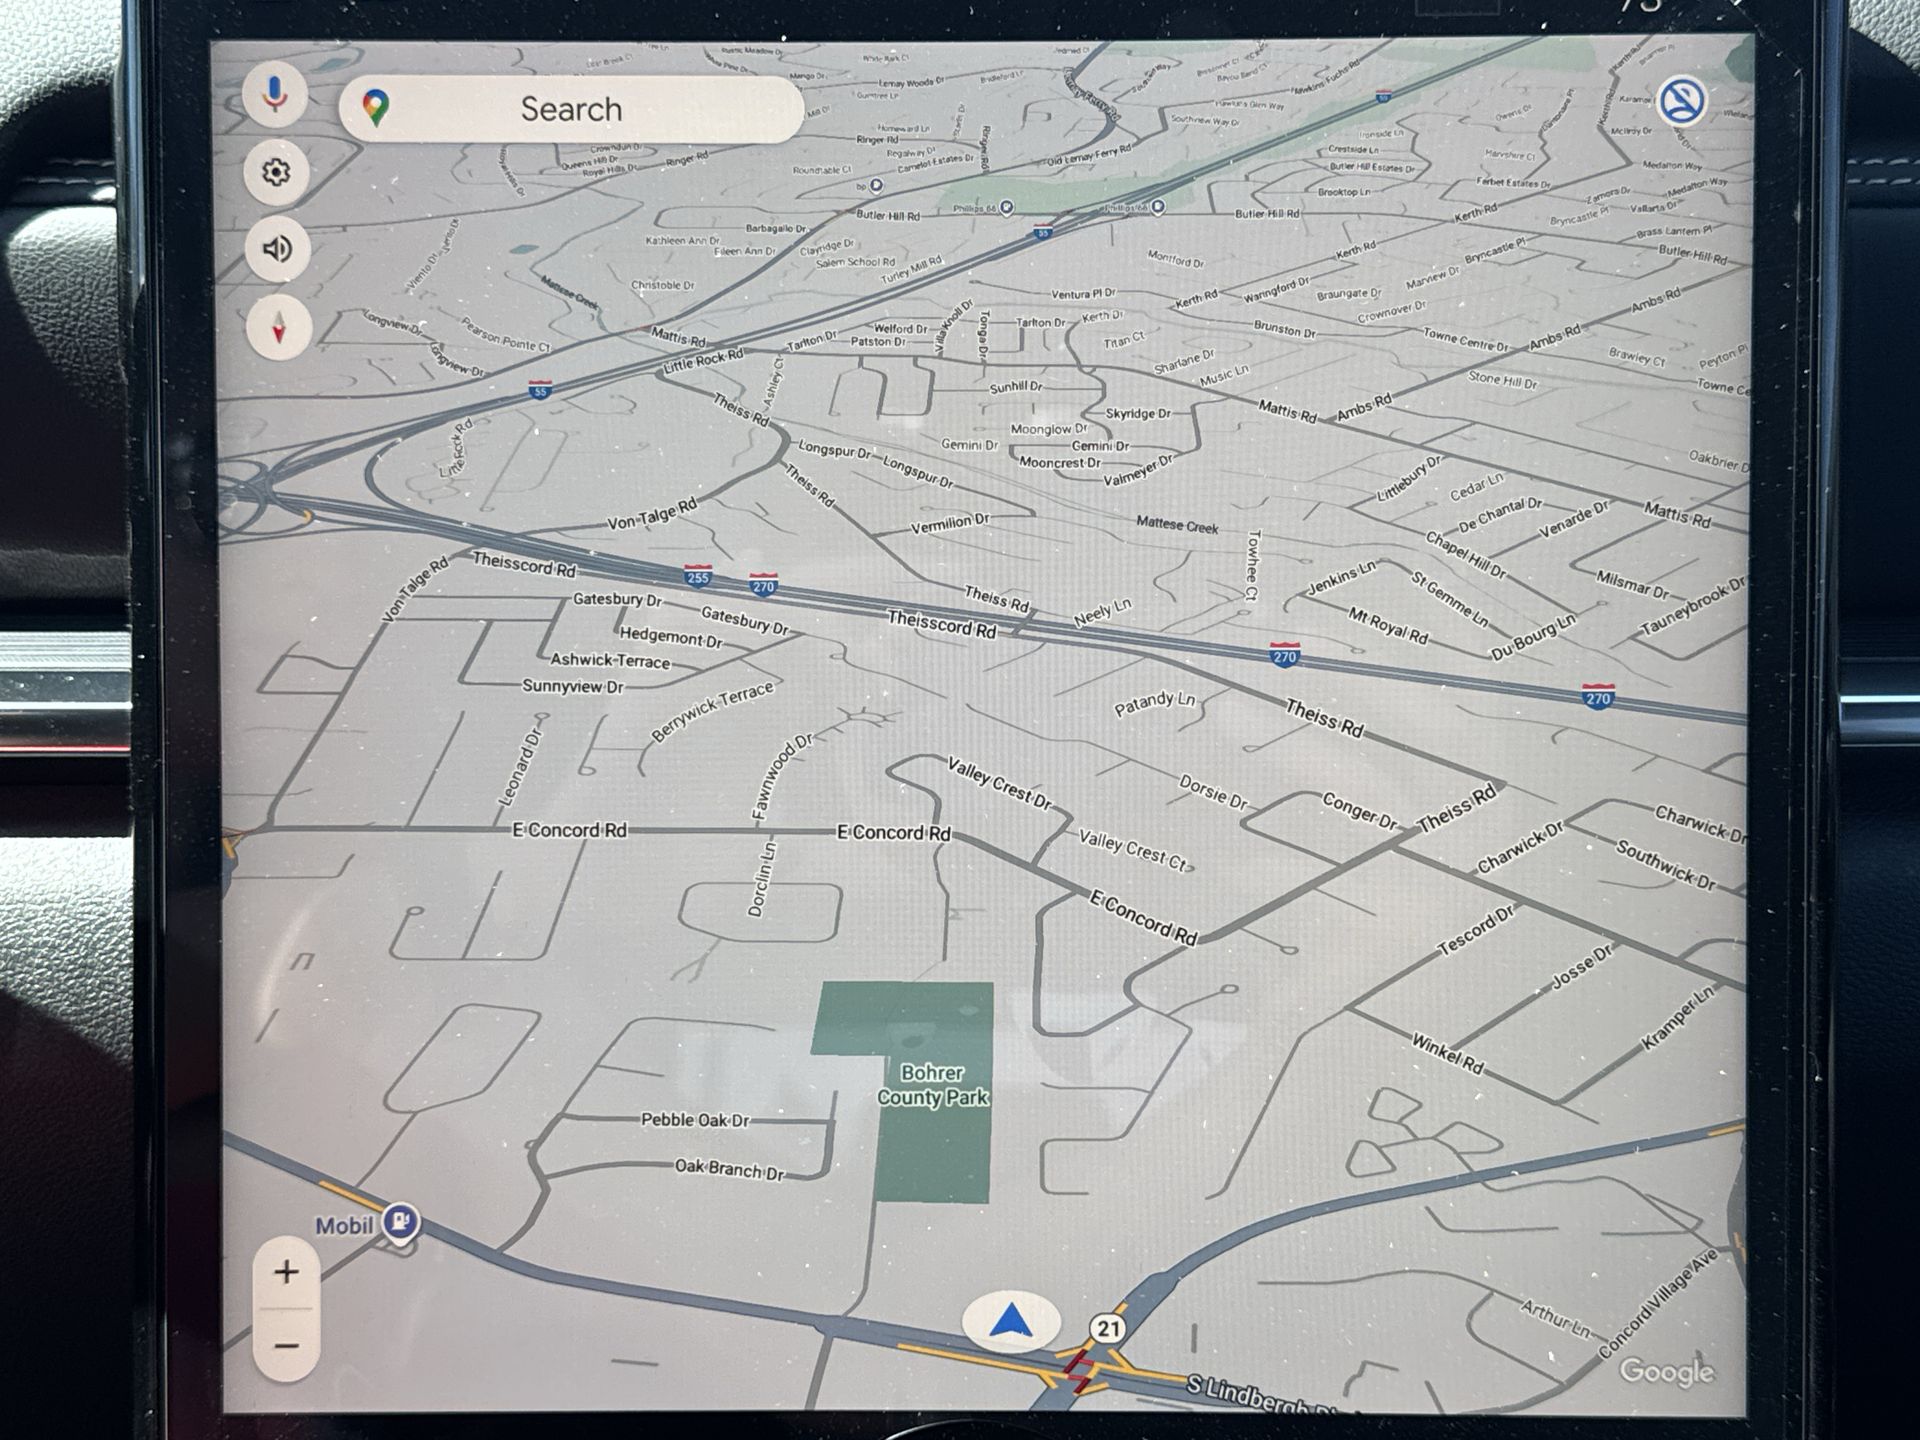
Task: Mute navigation with the speaker icon
Action: point(277,248)
